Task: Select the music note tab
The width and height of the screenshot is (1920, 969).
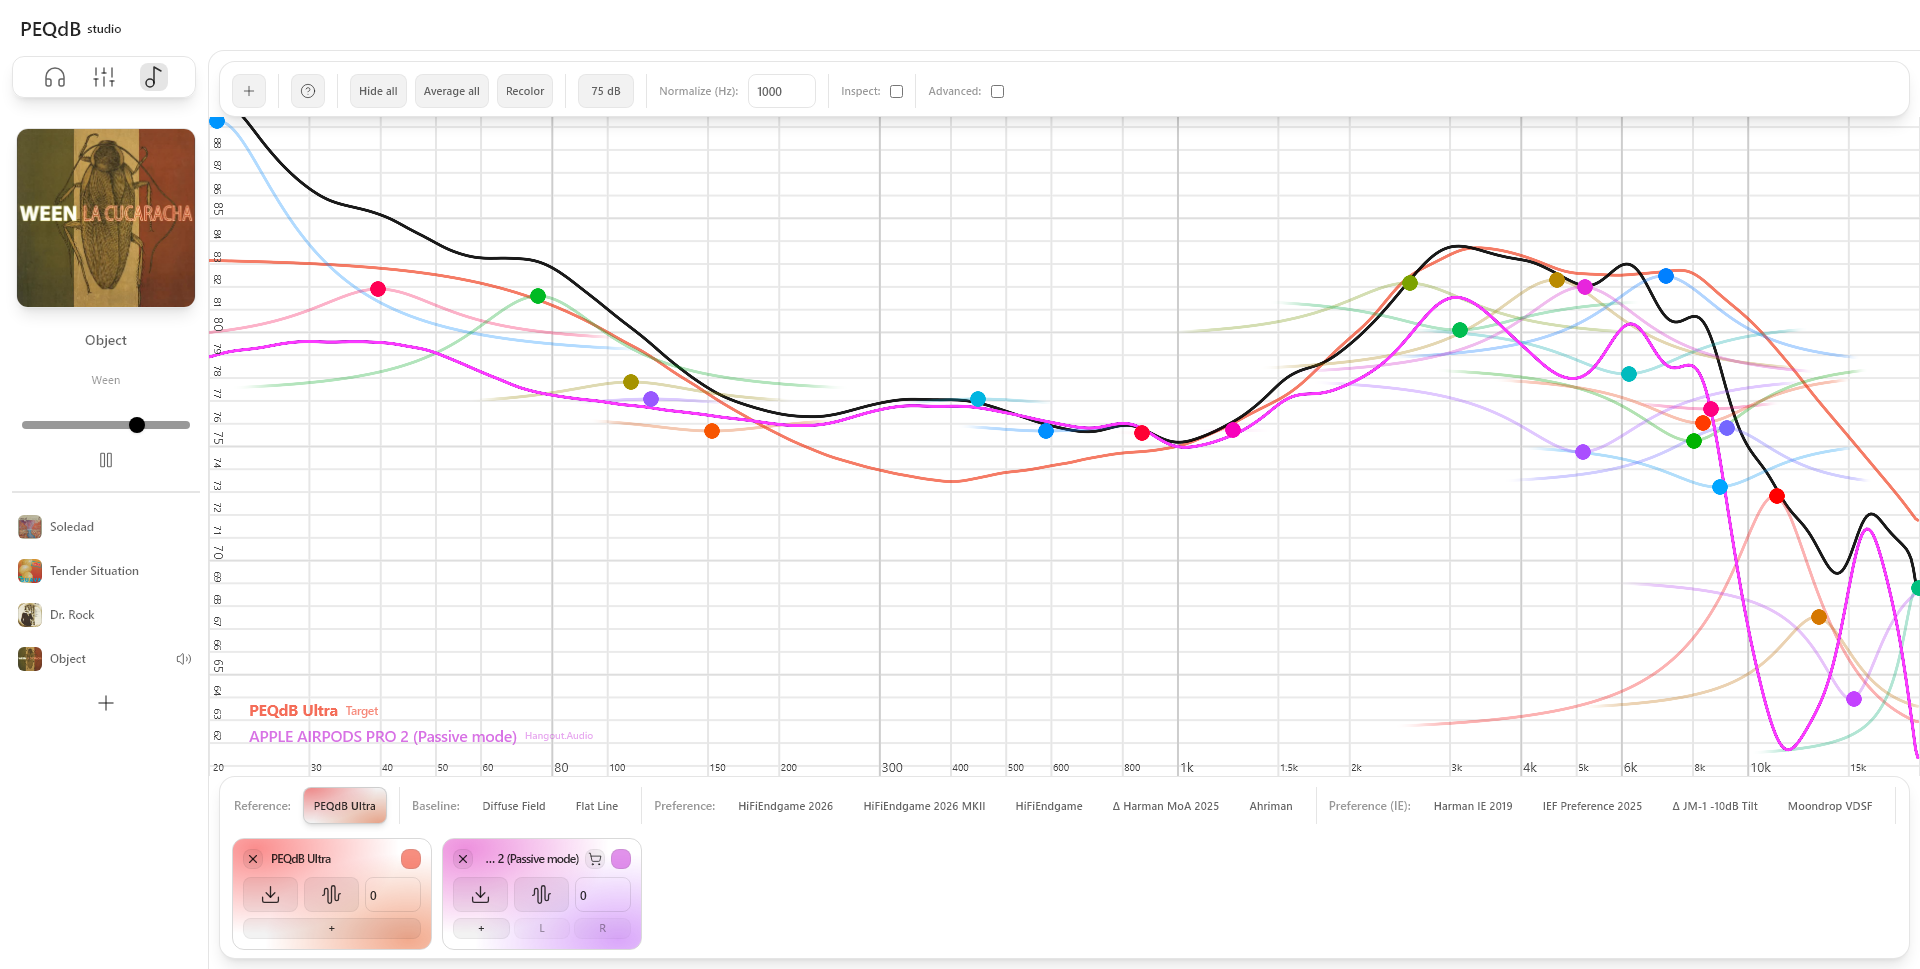Action: [153, 77]
